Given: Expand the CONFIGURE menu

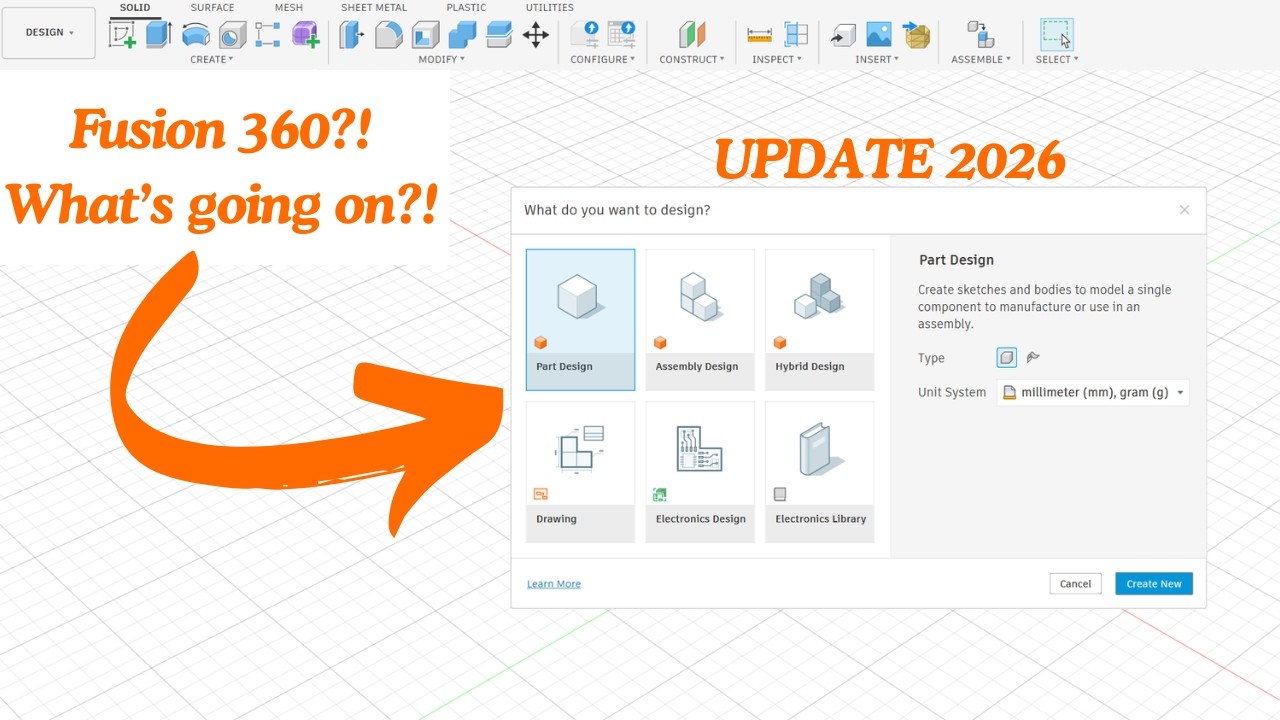Looking at the screenshot, I should [603, 60].
